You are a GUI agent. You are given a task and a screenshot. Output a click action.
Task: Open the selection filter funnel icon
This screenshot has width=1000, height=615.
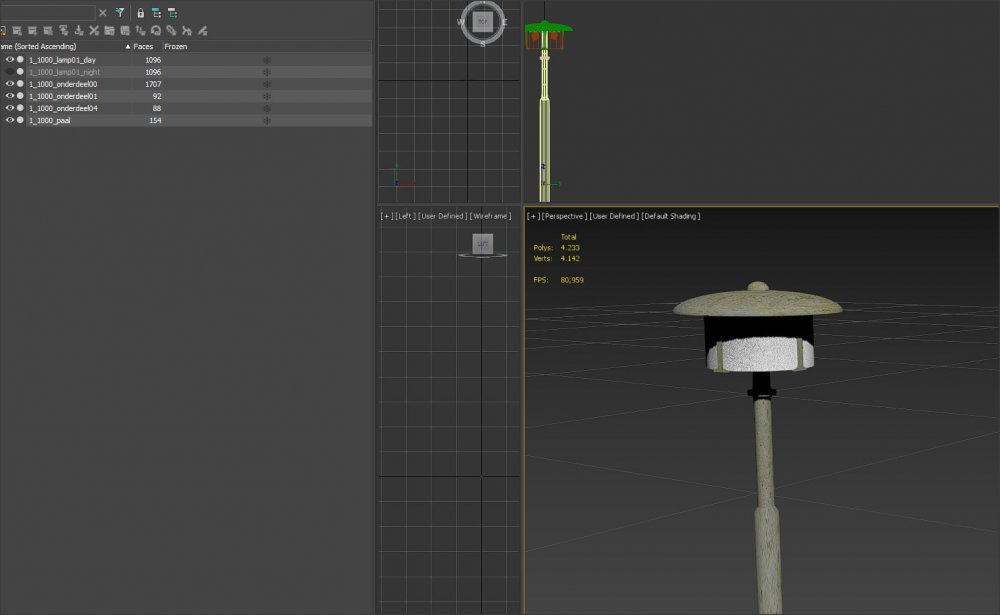(x=119, y=13)
